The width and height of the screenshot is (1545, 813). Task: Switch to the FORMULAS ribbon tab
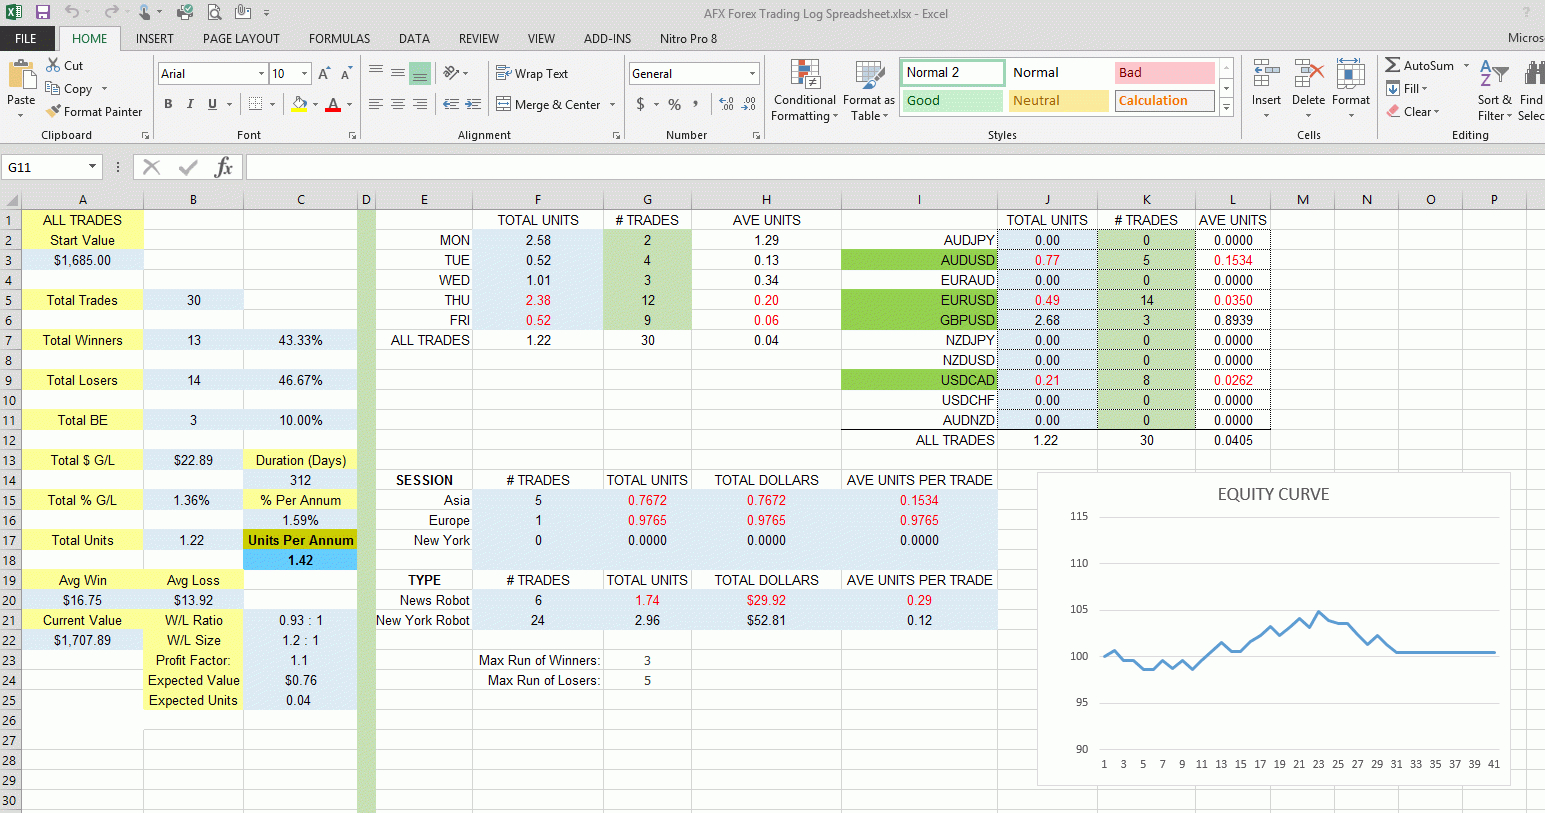tap(339, 39)
